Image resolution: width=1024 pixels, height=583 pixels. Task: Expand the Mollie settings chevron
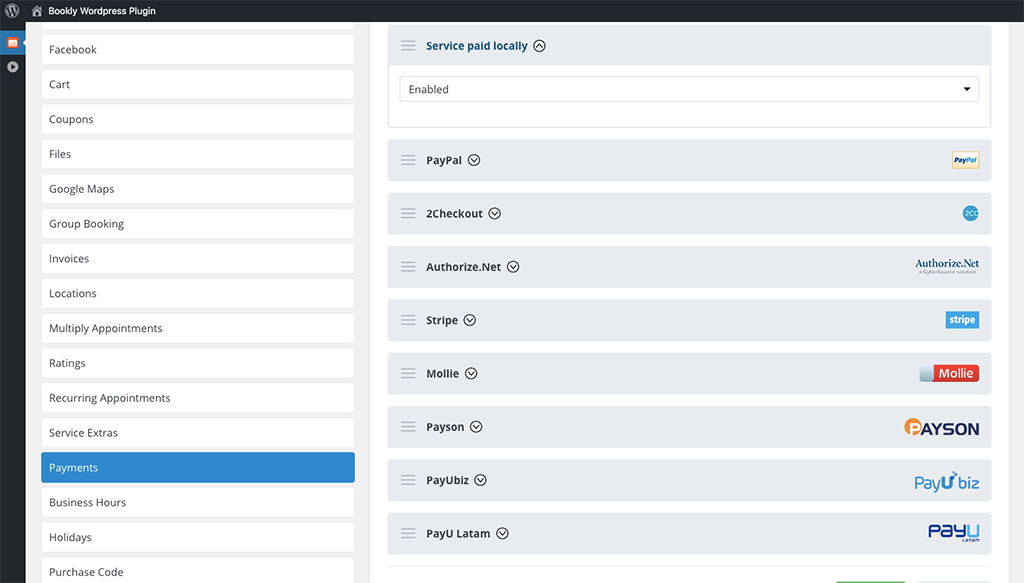pos(471,373)
